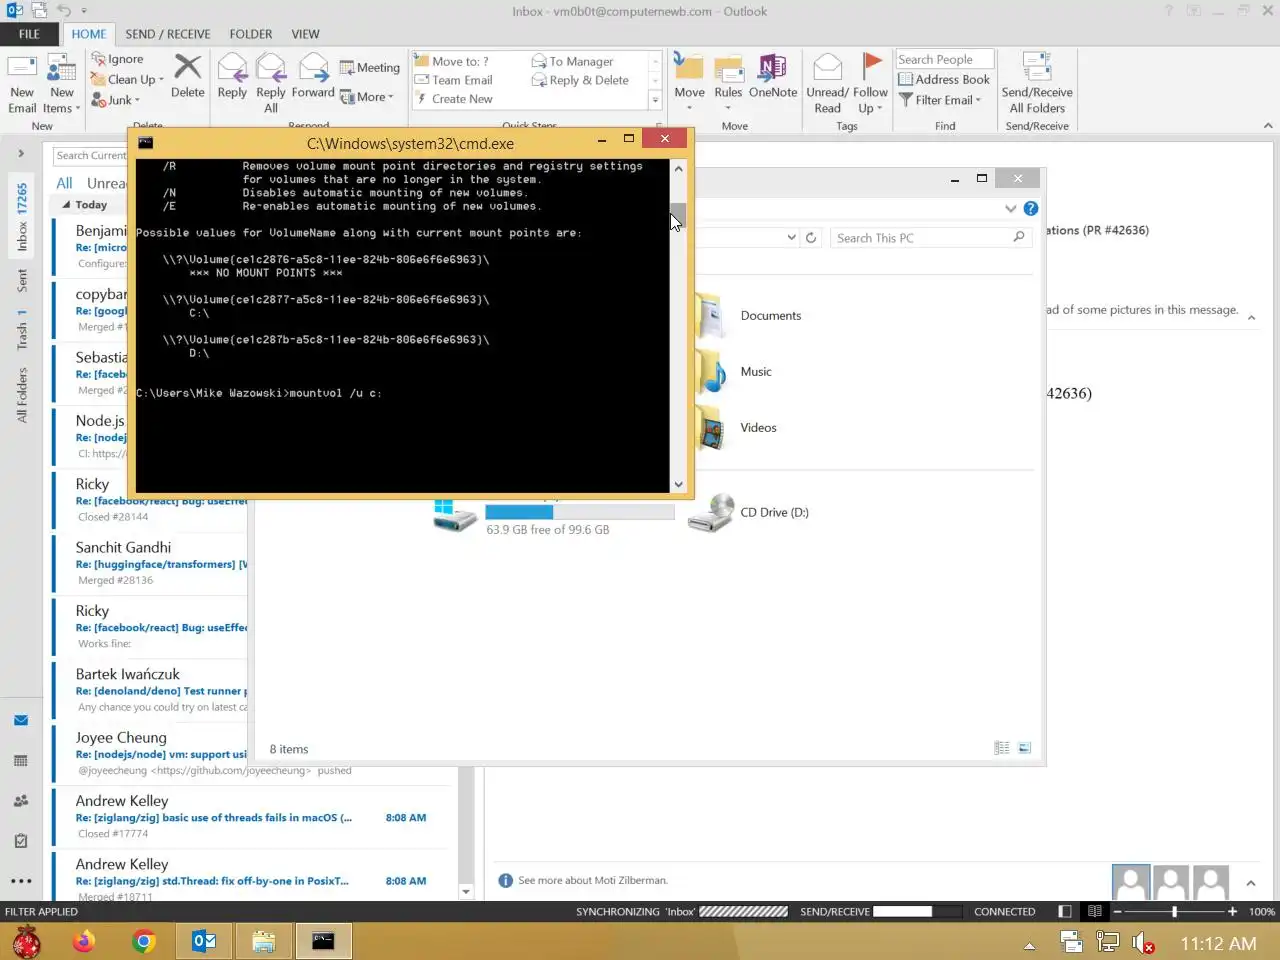This screenshot has height=960, width=1280.
Task: Open the FILE tab
Action: pos(29,33)
